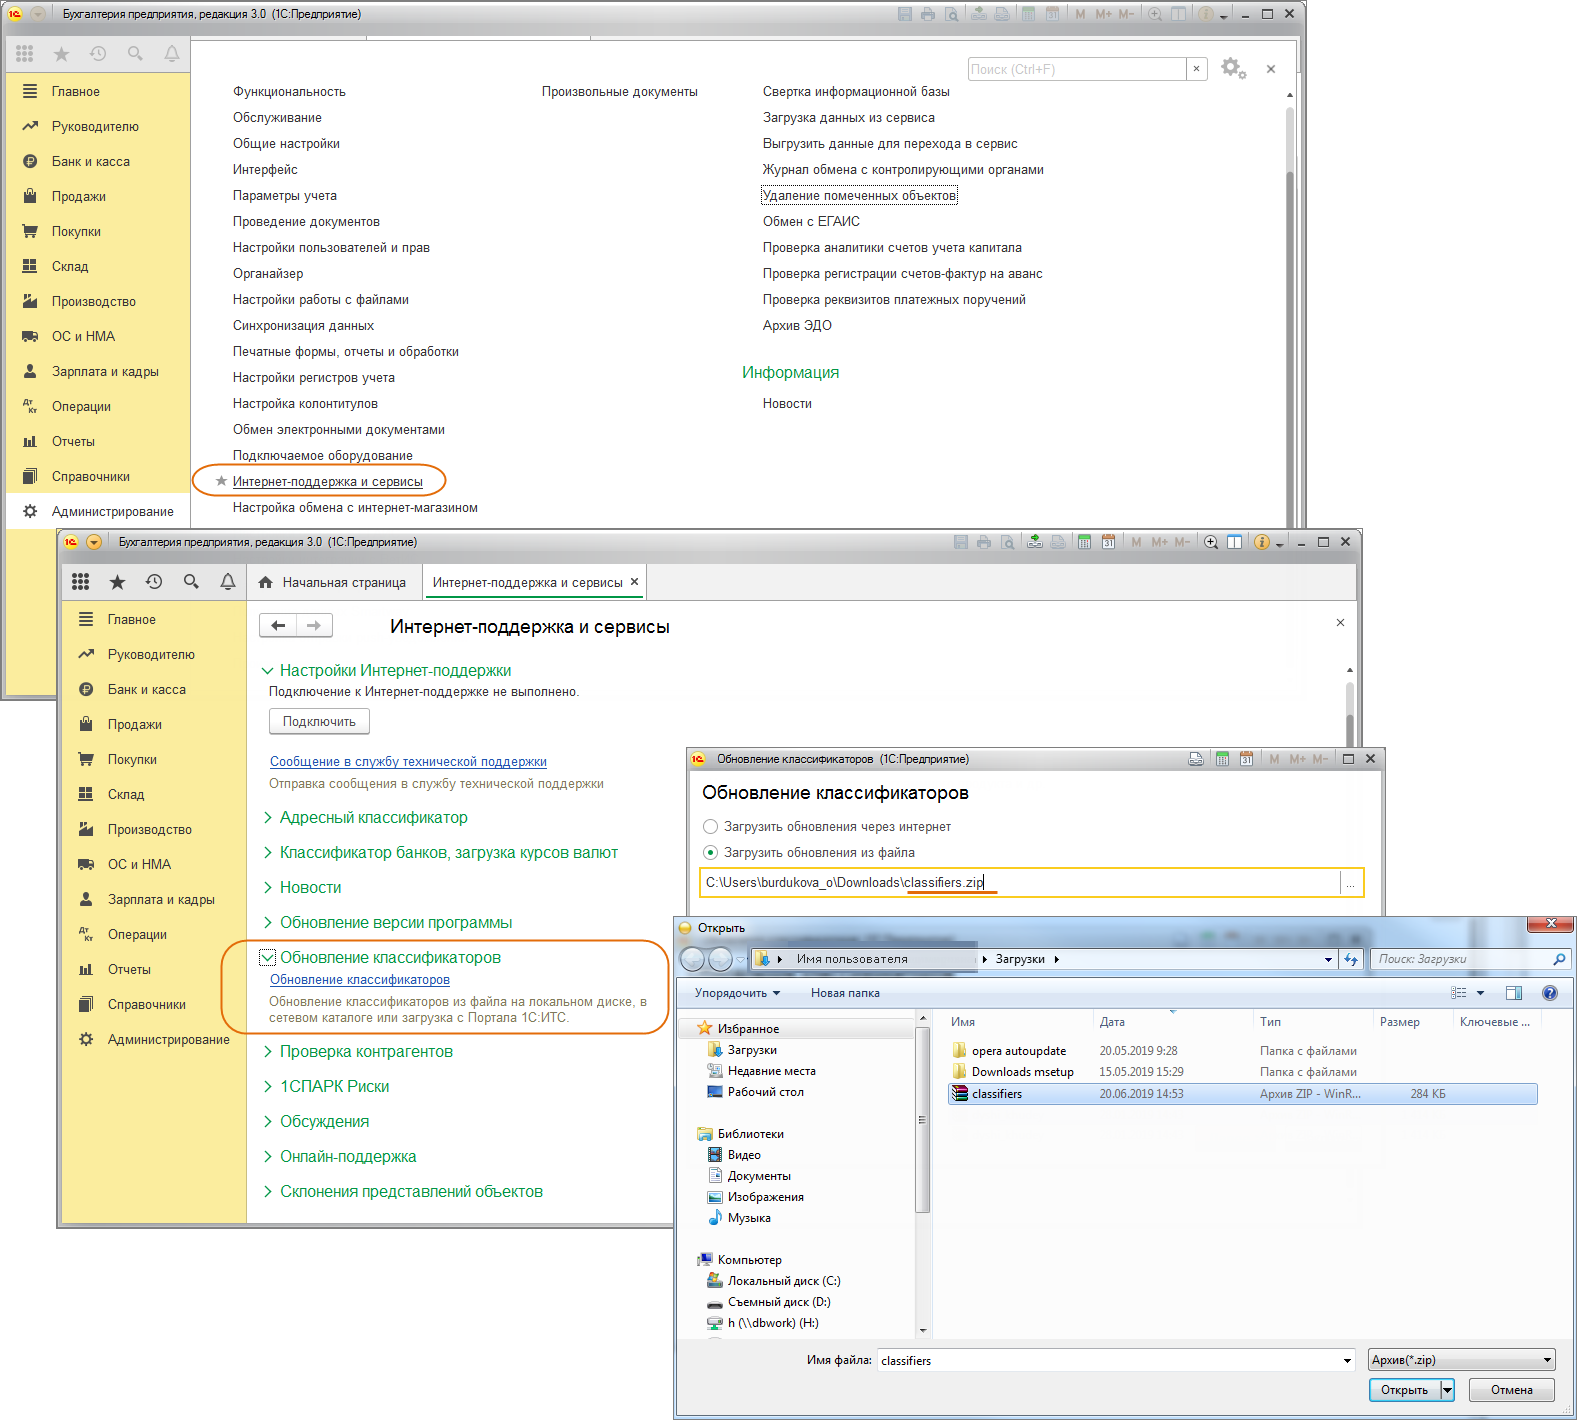
Task: Click Поиск (Ctrl+F) field in back window
Action: point(1077,69)
